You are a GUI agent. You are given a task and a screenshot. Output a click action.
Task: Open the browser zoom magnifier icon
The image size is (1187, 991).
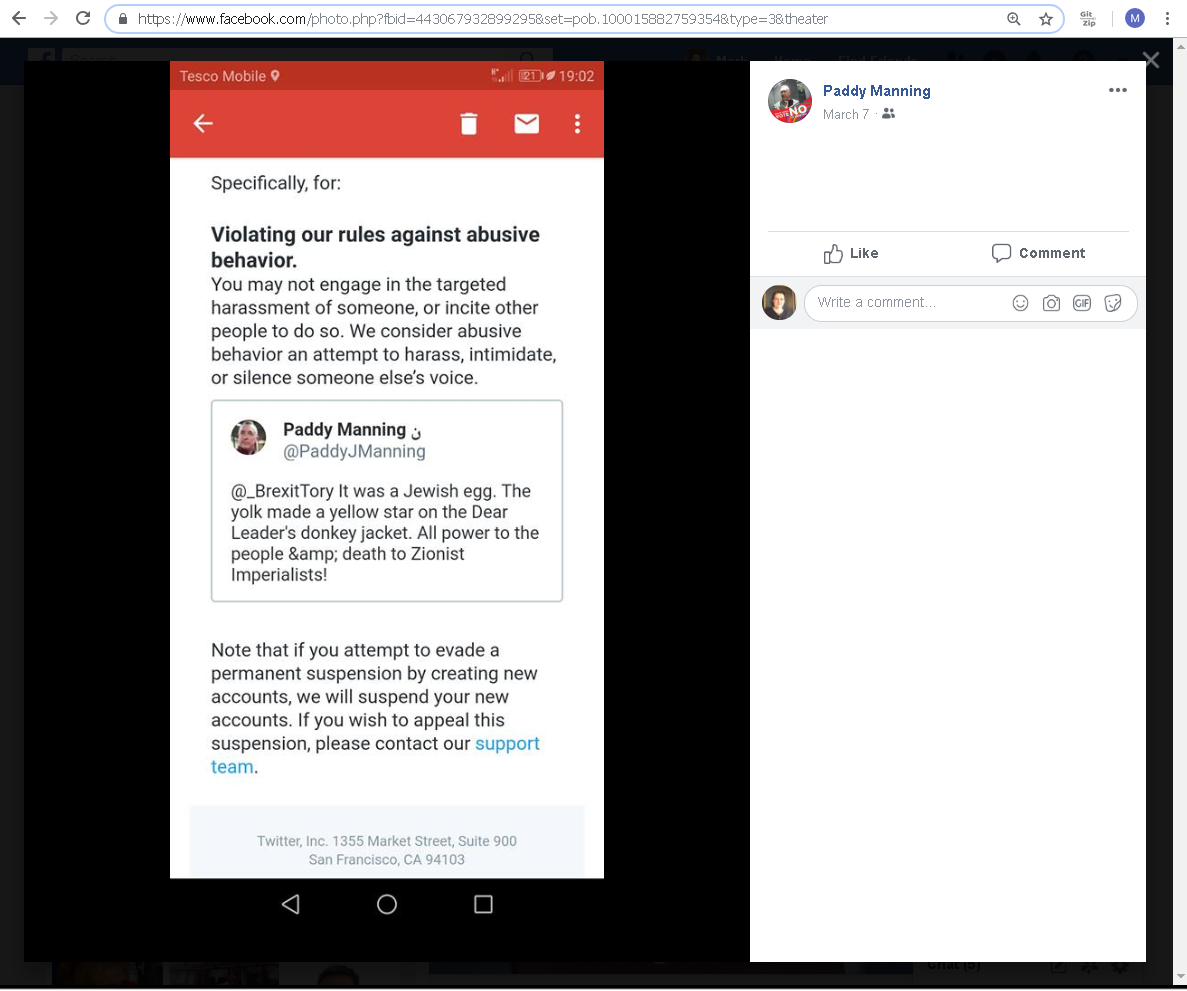tap(1014, 19)
